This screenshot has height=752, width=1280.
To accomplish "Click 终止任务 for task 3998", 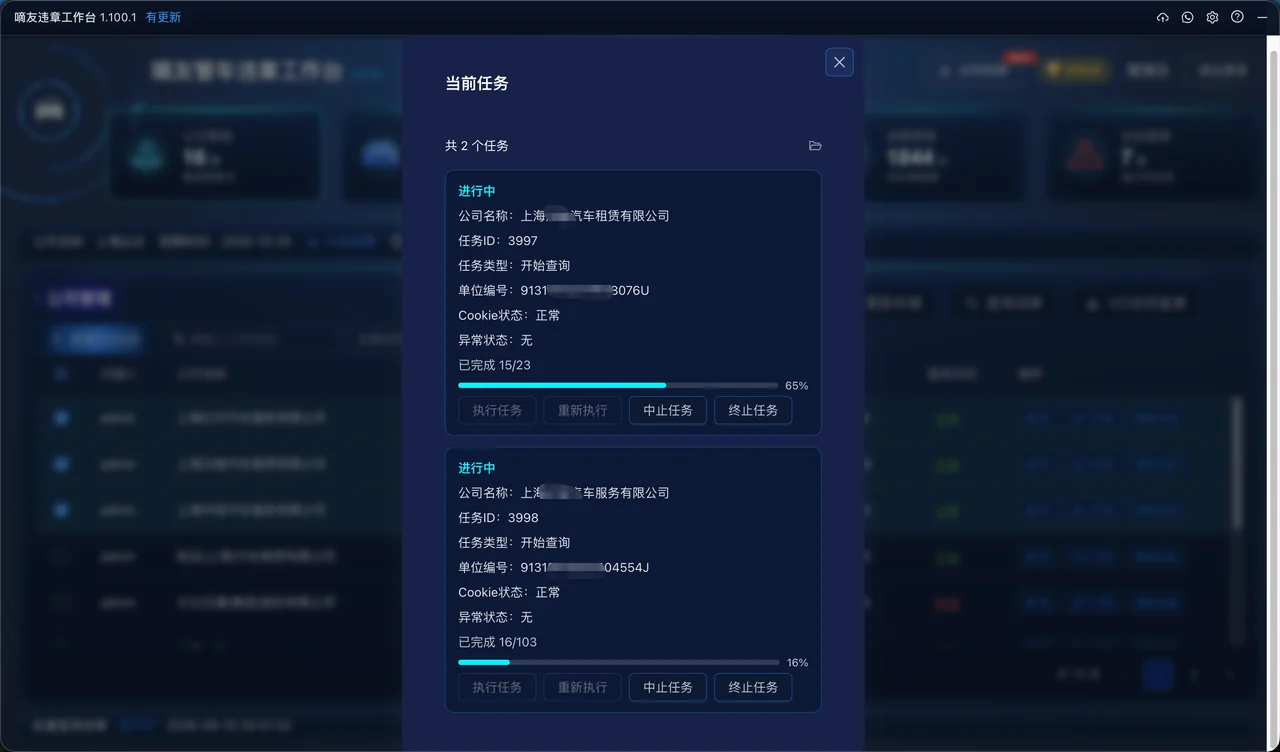I will click(753, 687).
